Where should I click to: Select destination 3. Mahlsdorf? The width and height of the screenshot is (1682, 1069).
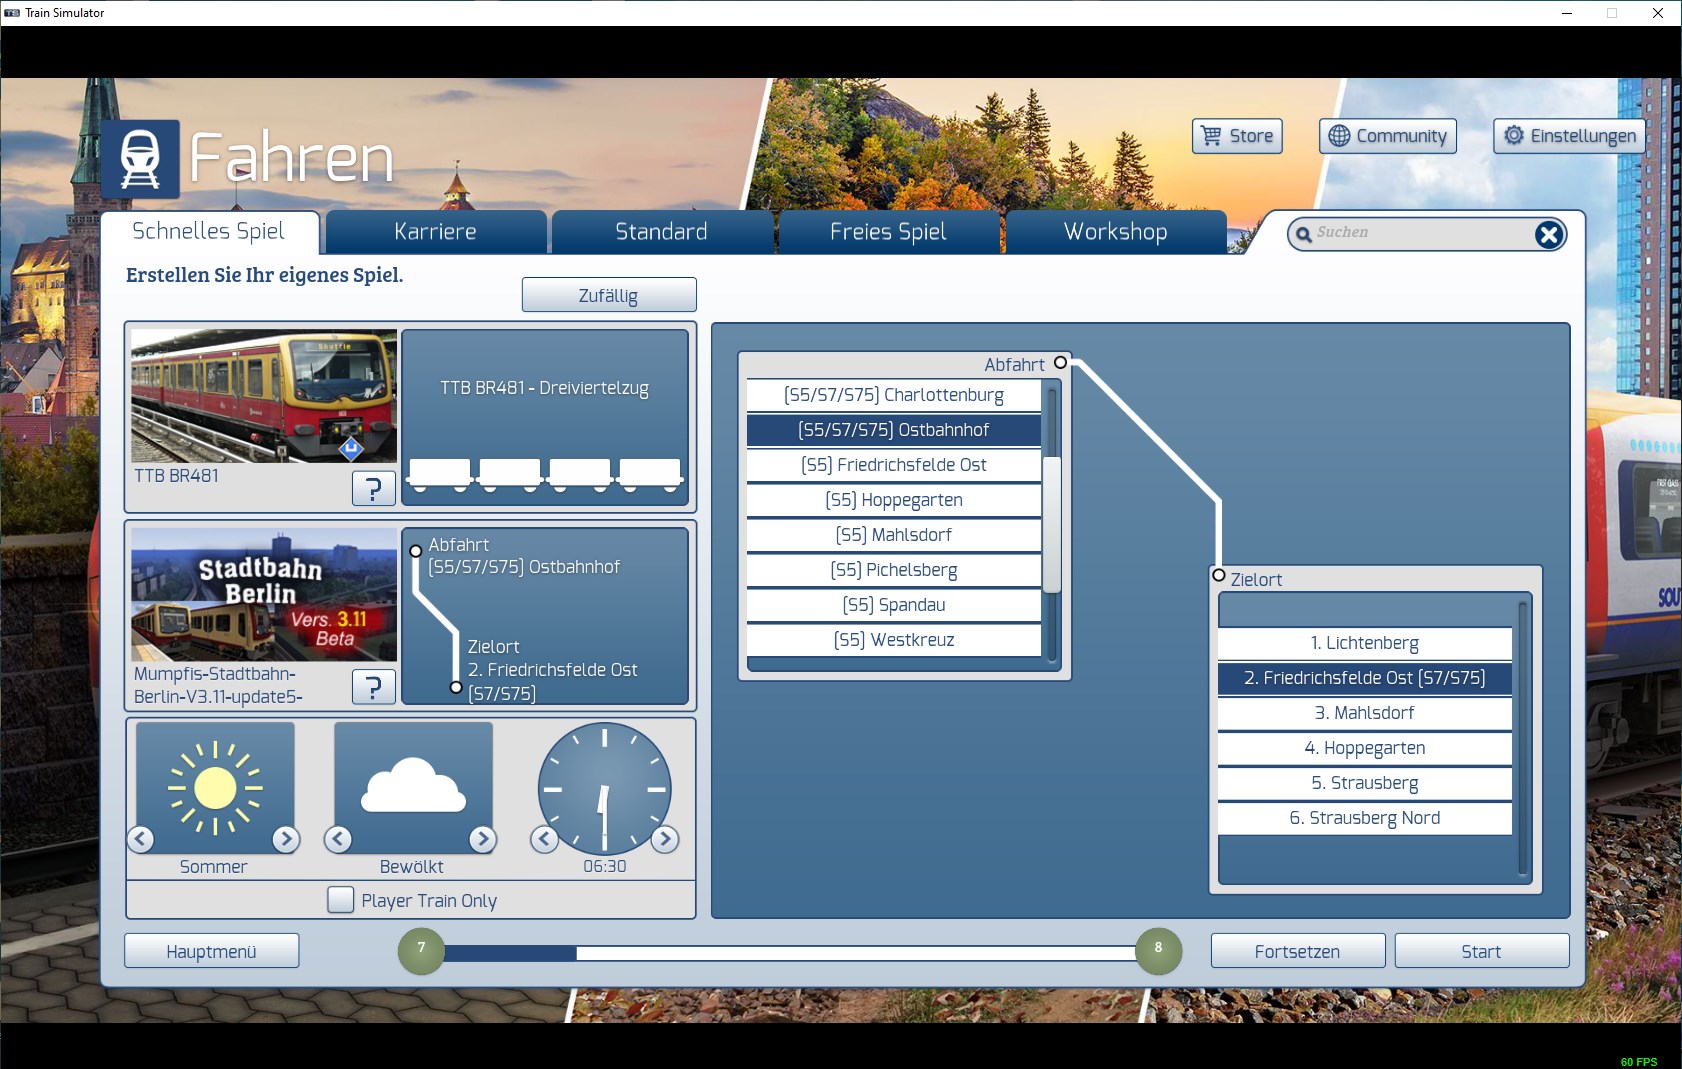coord(1365,713)
